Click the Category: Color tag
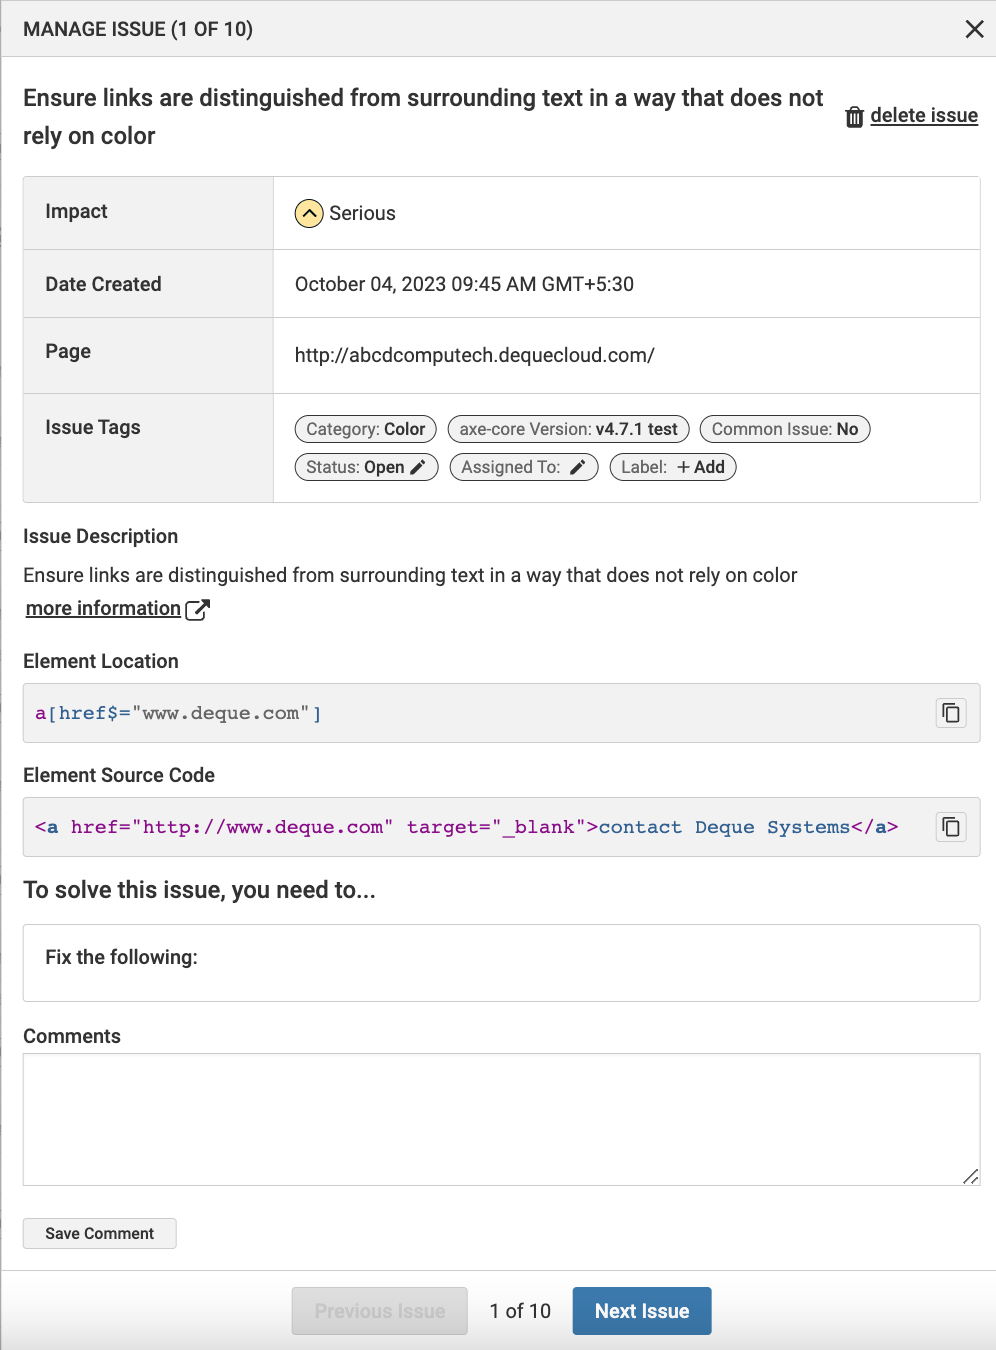Image resolution: width=996 pixels, height=1350 pixels. (365, 429)
